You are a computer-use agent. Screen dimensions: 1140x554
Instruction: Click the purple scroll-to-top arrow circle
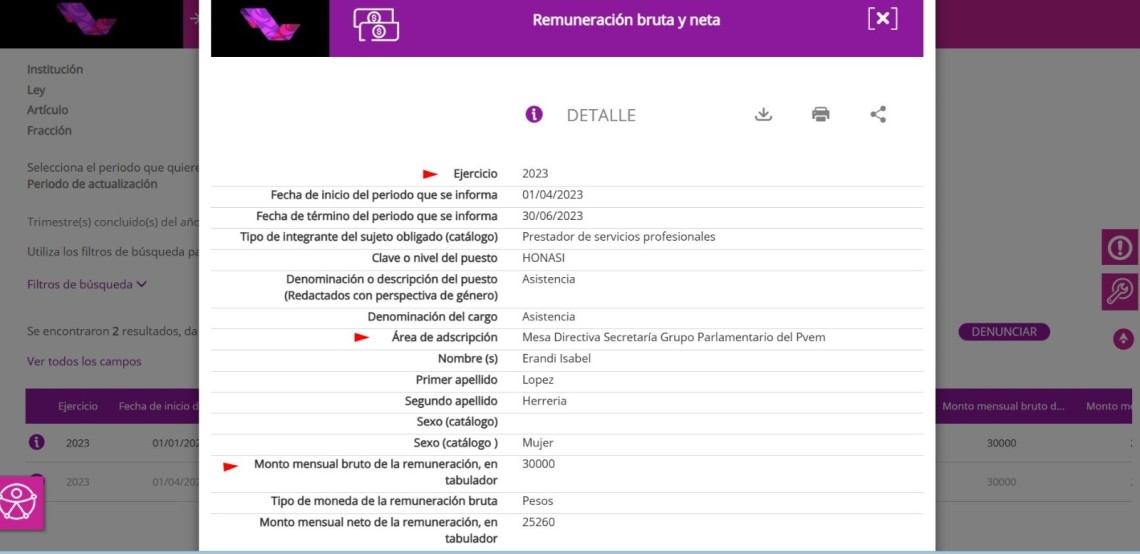pyautogui.click(x=1124, y=339)
